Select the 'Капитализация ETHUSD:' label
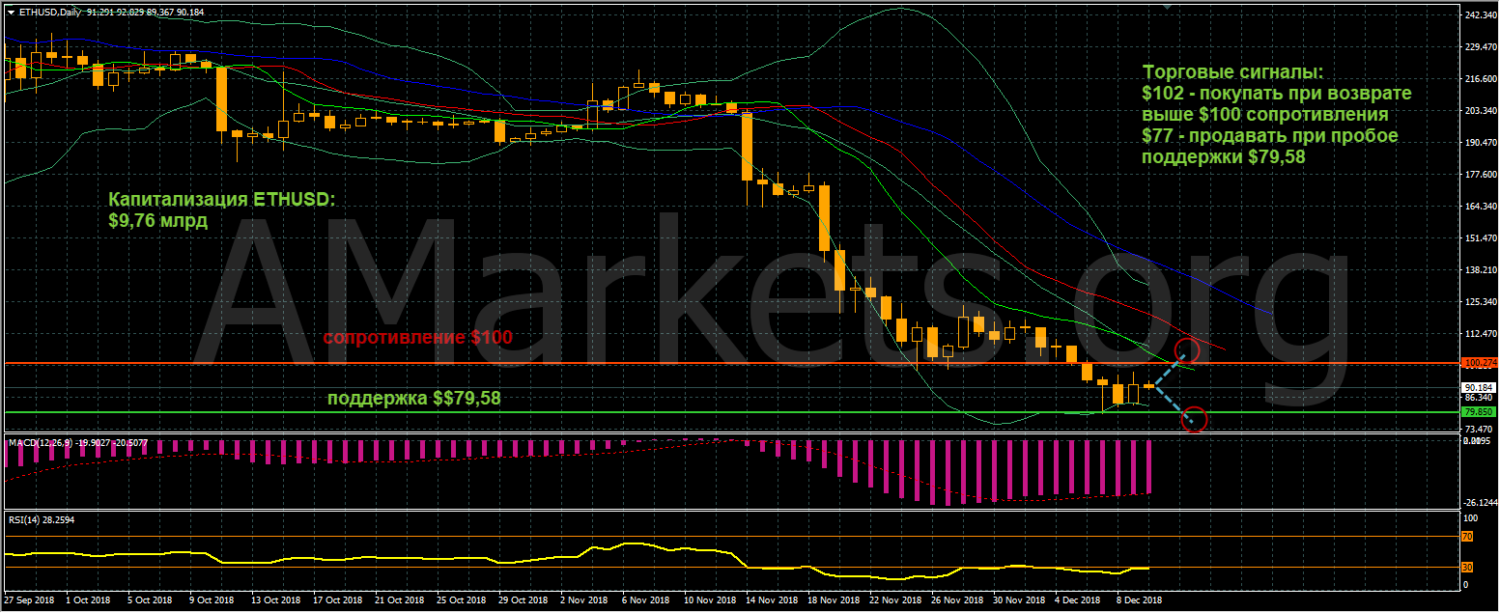Viewport: 1500px width, 613px height. (223, 199)
